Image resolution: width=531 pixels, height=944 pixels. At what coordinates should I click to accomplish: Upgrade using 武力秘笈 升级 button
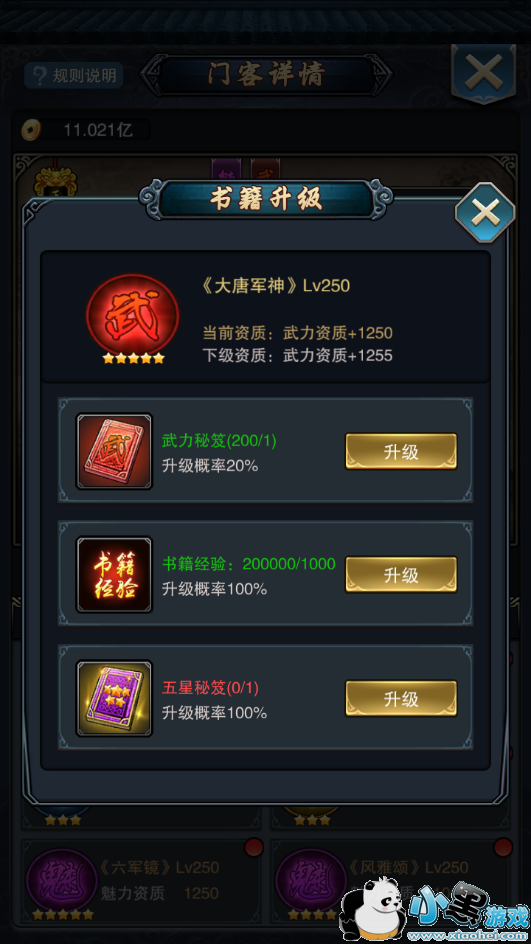401,451
